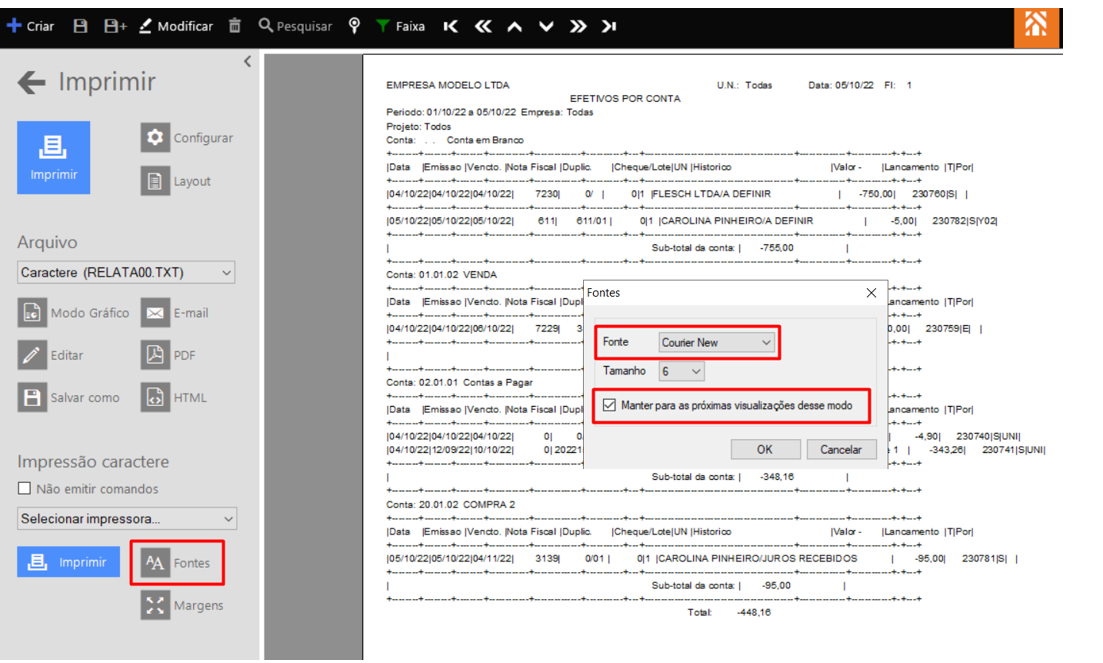The width and height of the screenshot is (1103, 663).
Task: Go to previous record up arrow
Action: 515,27
